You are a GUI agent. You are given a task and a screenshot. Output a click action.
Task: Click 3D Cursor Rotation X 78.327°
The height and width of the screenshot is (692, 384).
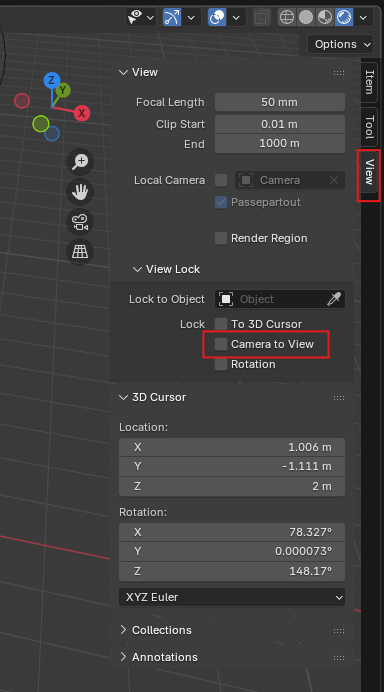click(232, 532)
